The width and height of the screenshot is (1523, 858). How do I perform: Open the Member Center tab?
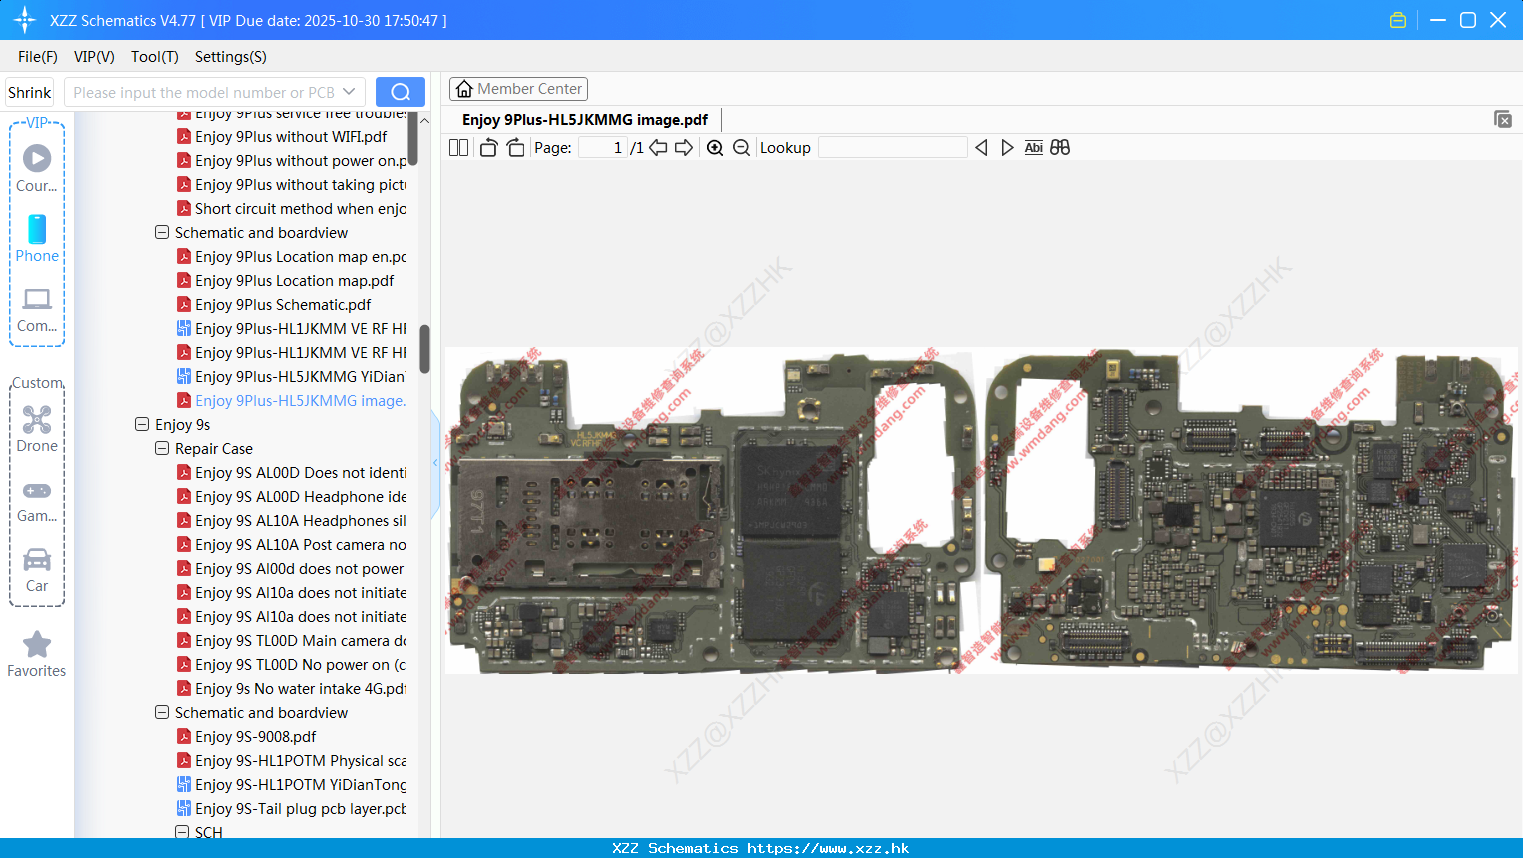pos(518,89)
